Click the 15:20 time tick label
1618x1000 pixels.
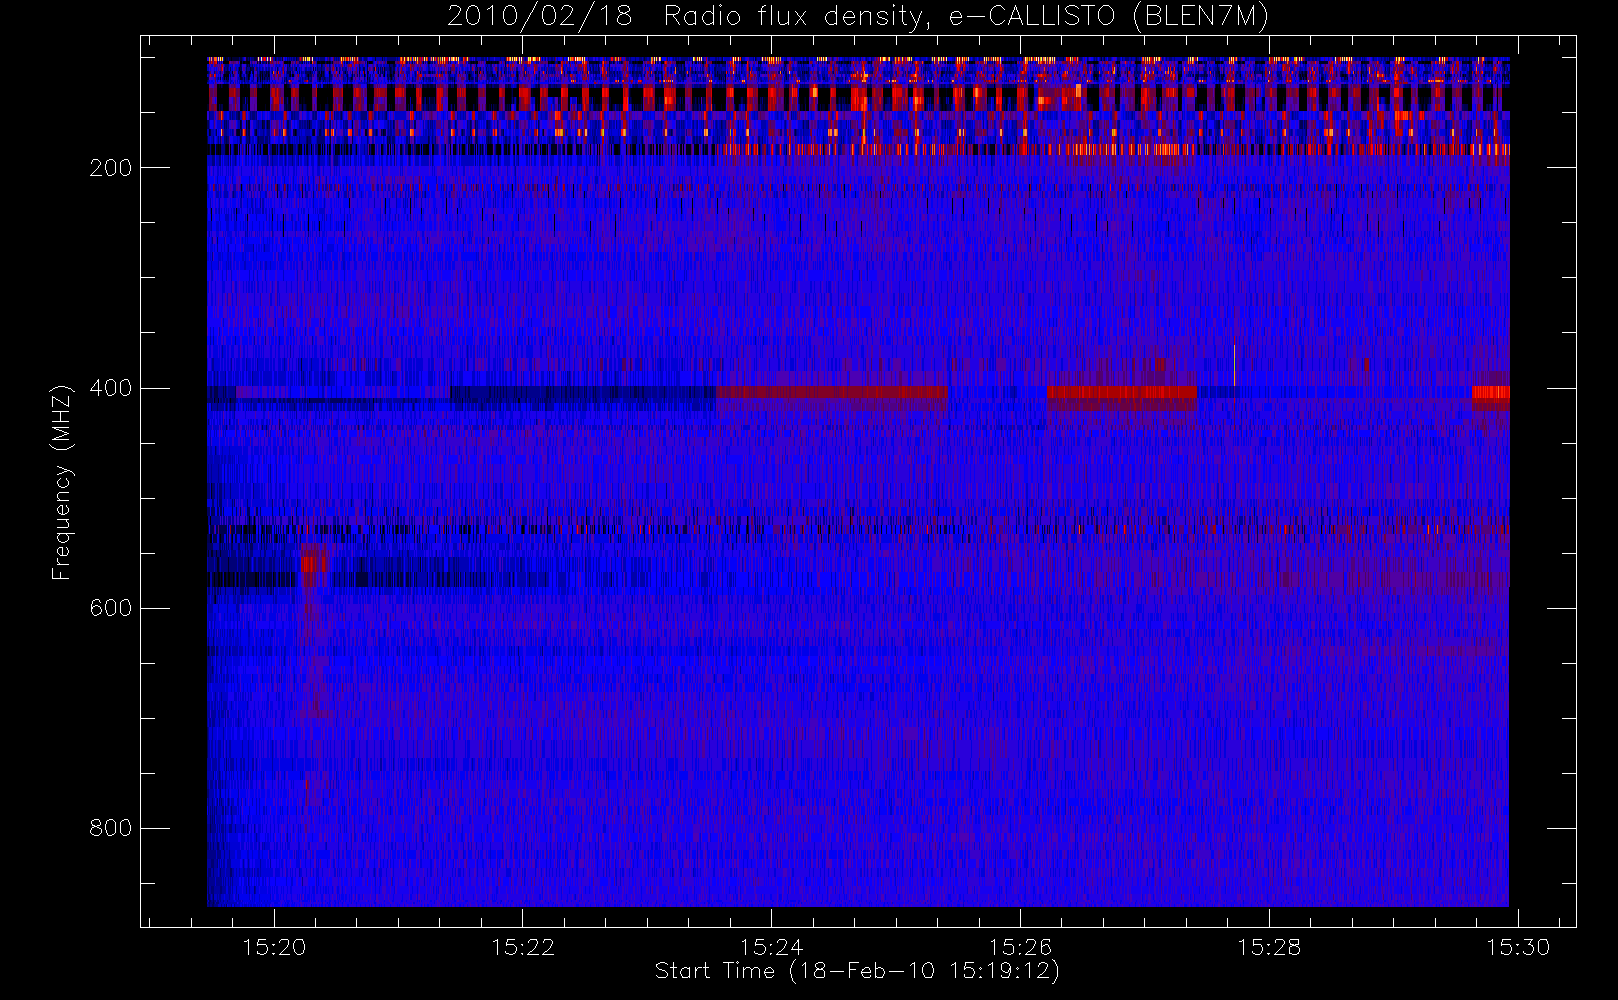[x=274, y=947]
